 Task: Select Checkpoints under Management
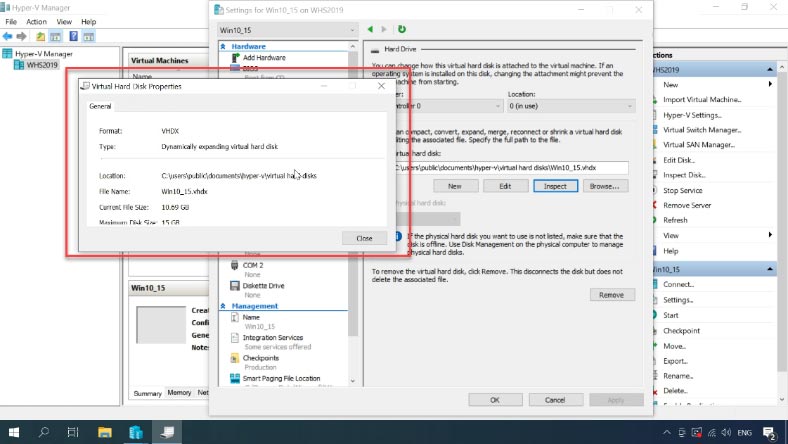pyautogui.click(x=260, y=358)
